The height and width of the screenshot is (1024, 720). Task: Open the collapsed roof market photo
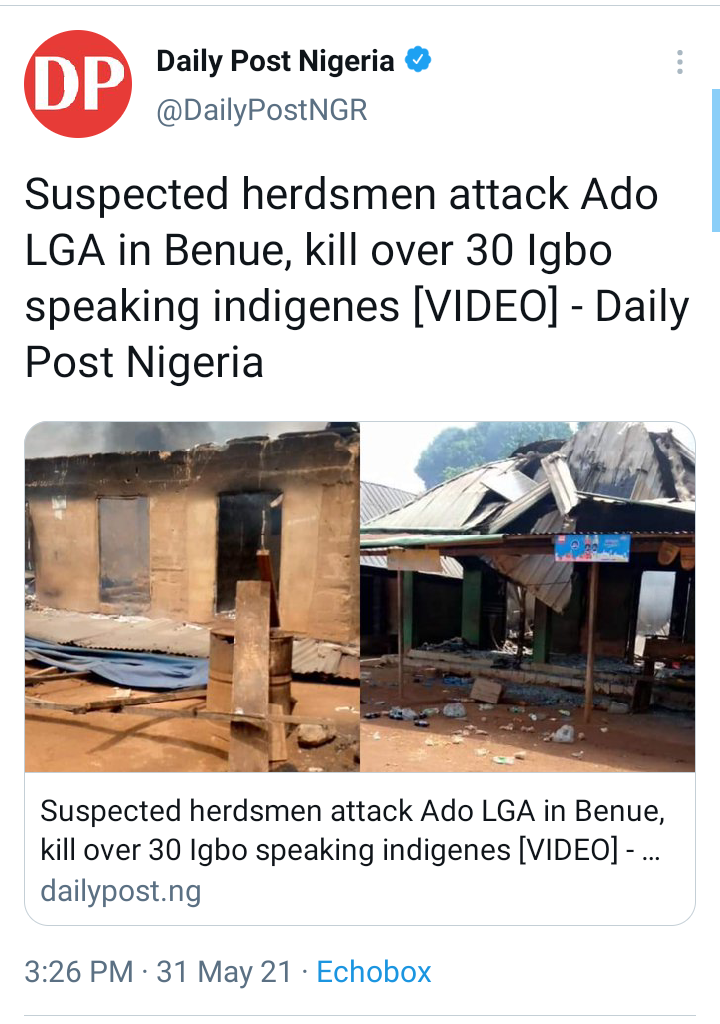[528, 596]
